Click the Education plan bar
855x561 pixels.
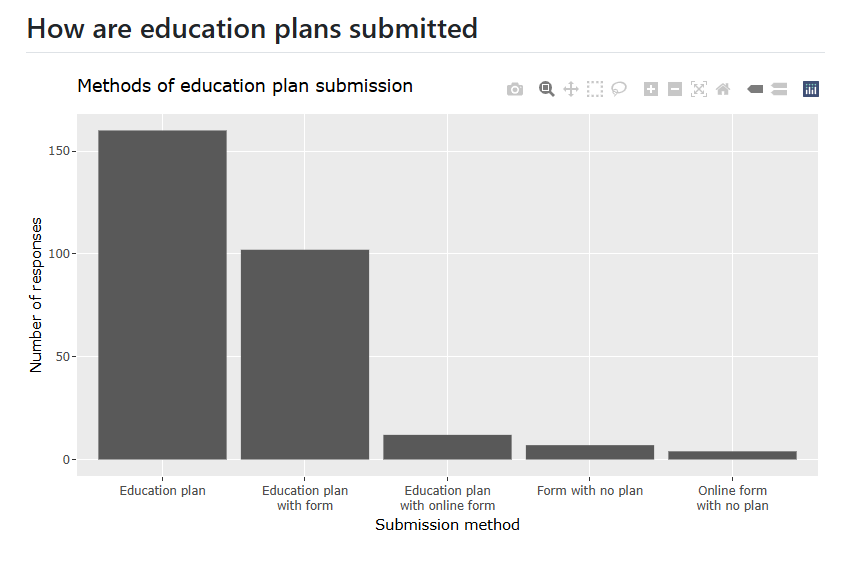tap(162, 294)
